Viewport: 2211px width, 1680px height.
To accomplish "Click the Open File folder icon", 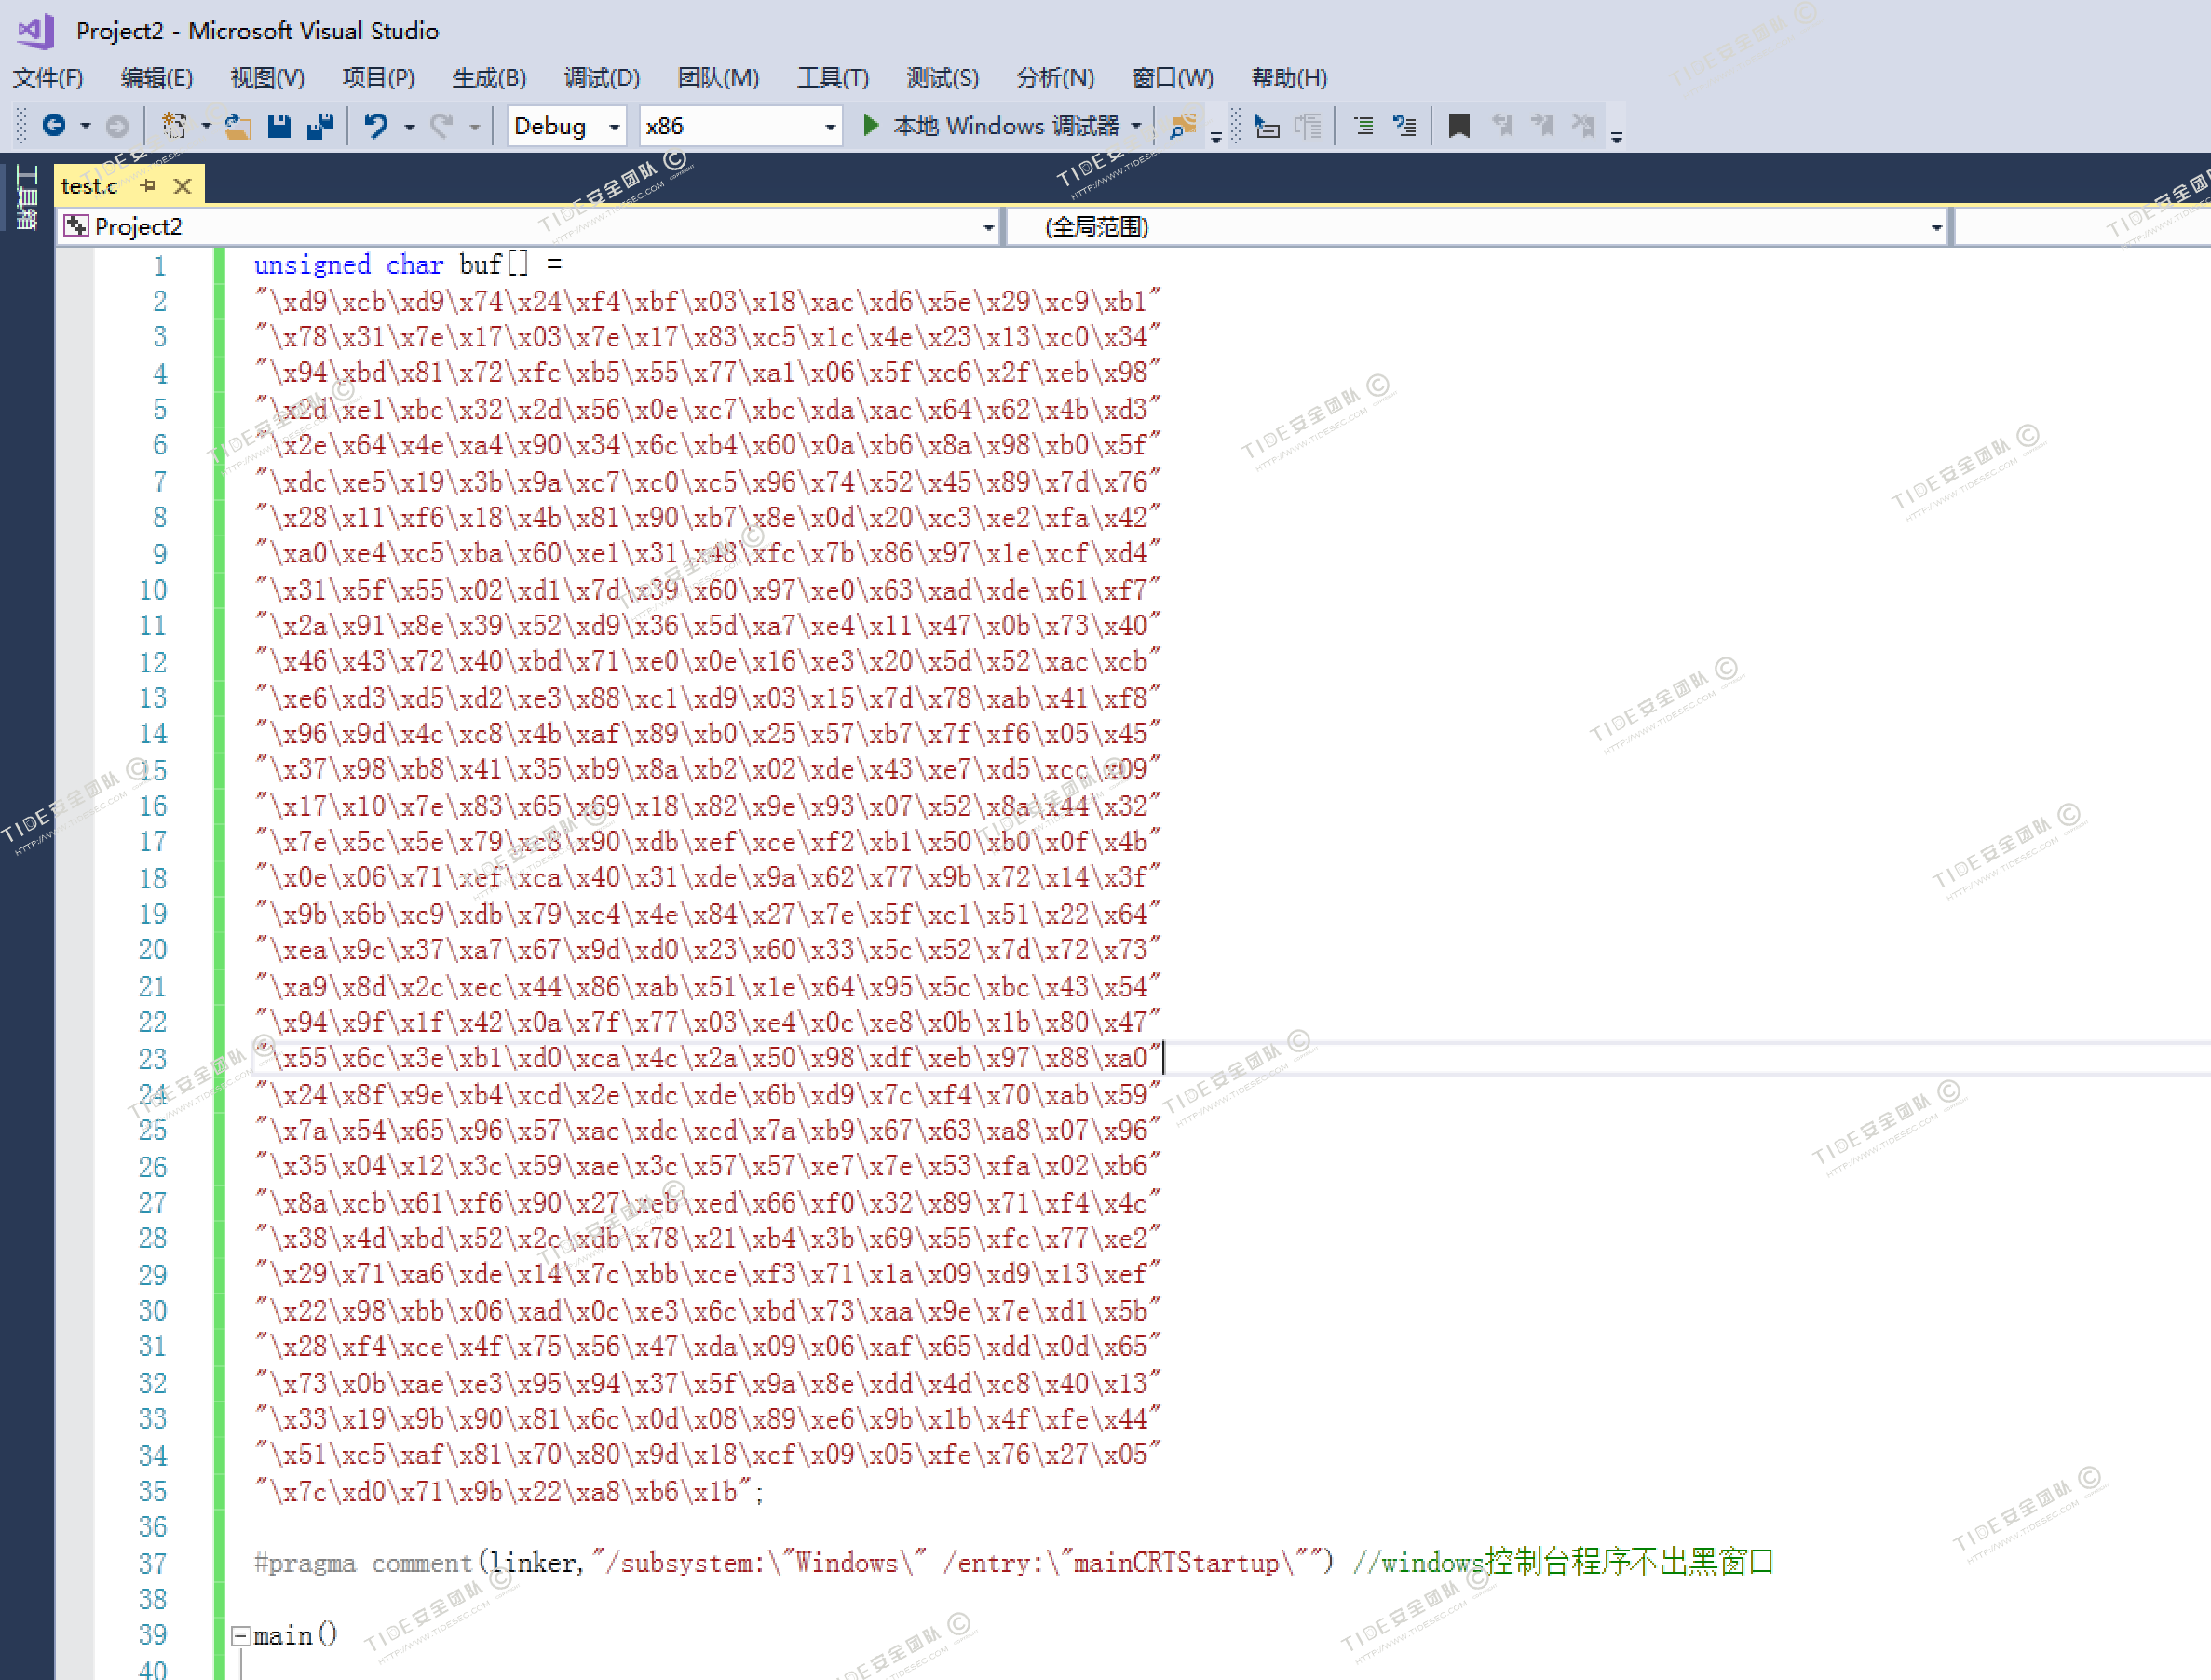I will [237, 126].
